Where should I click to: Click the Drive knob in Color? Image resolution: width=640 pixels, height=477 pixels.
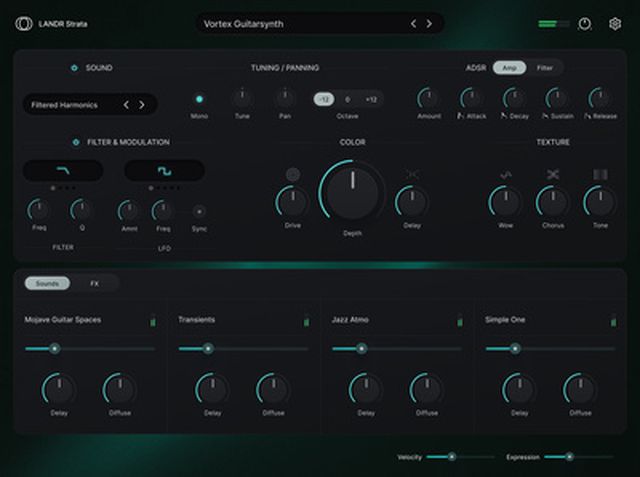click(293, 201)
